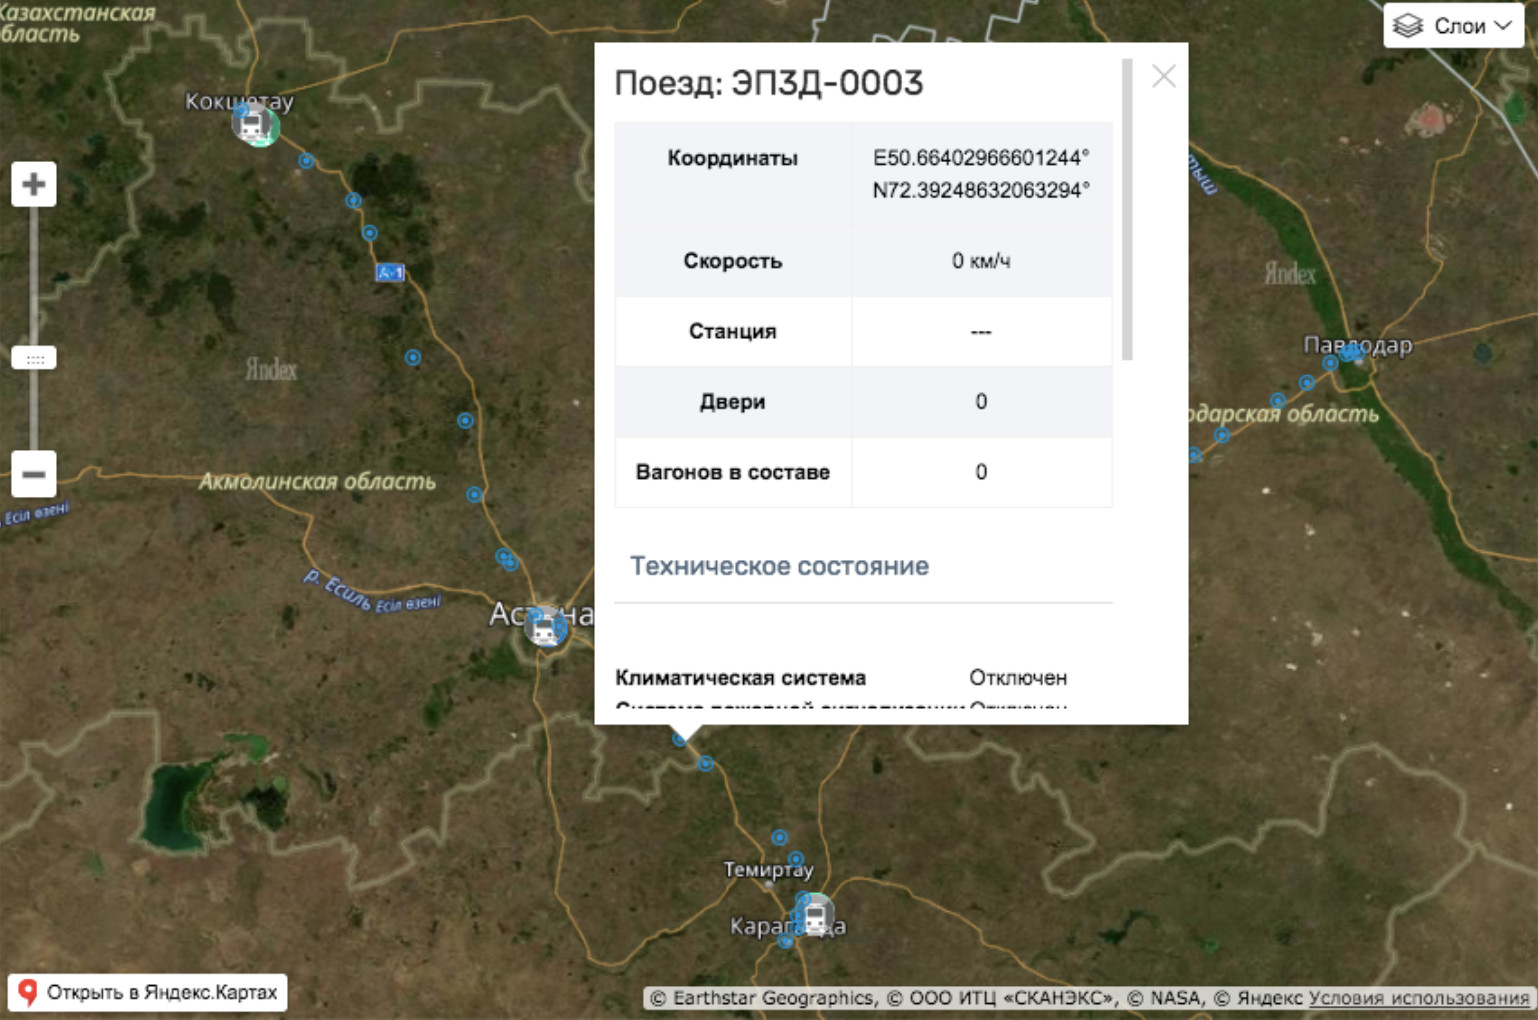The height and width of the screenshot is (1020, 1538).
Task: Select the train marker at Астана
Action: (545, 627)
